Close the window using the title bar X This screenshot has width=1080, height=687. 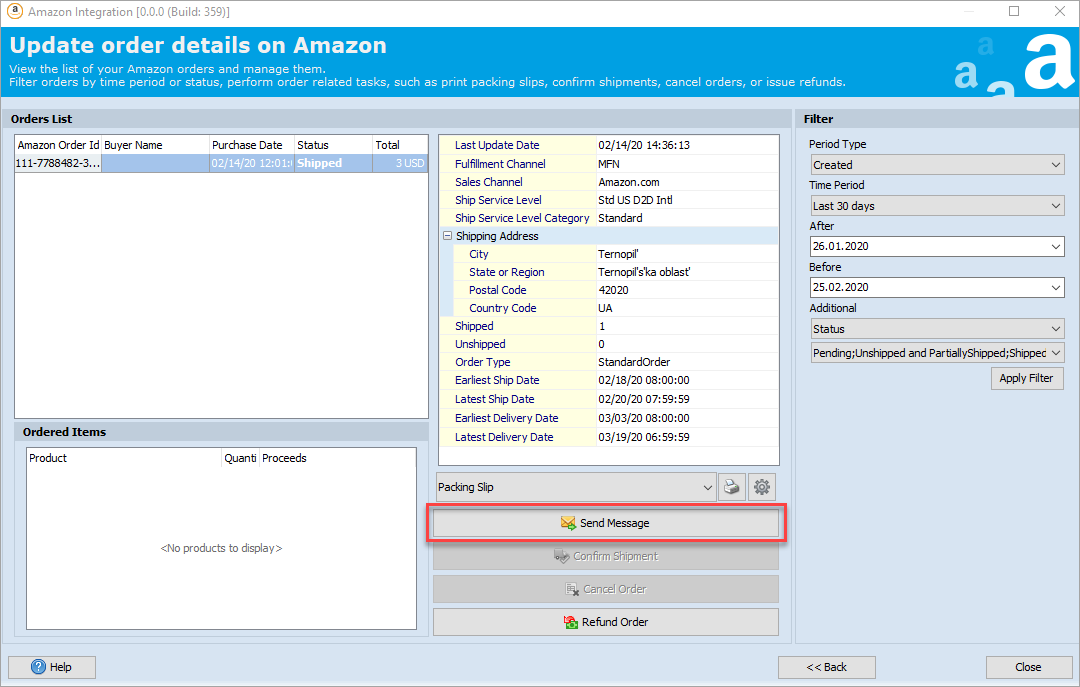(1060, 11)
